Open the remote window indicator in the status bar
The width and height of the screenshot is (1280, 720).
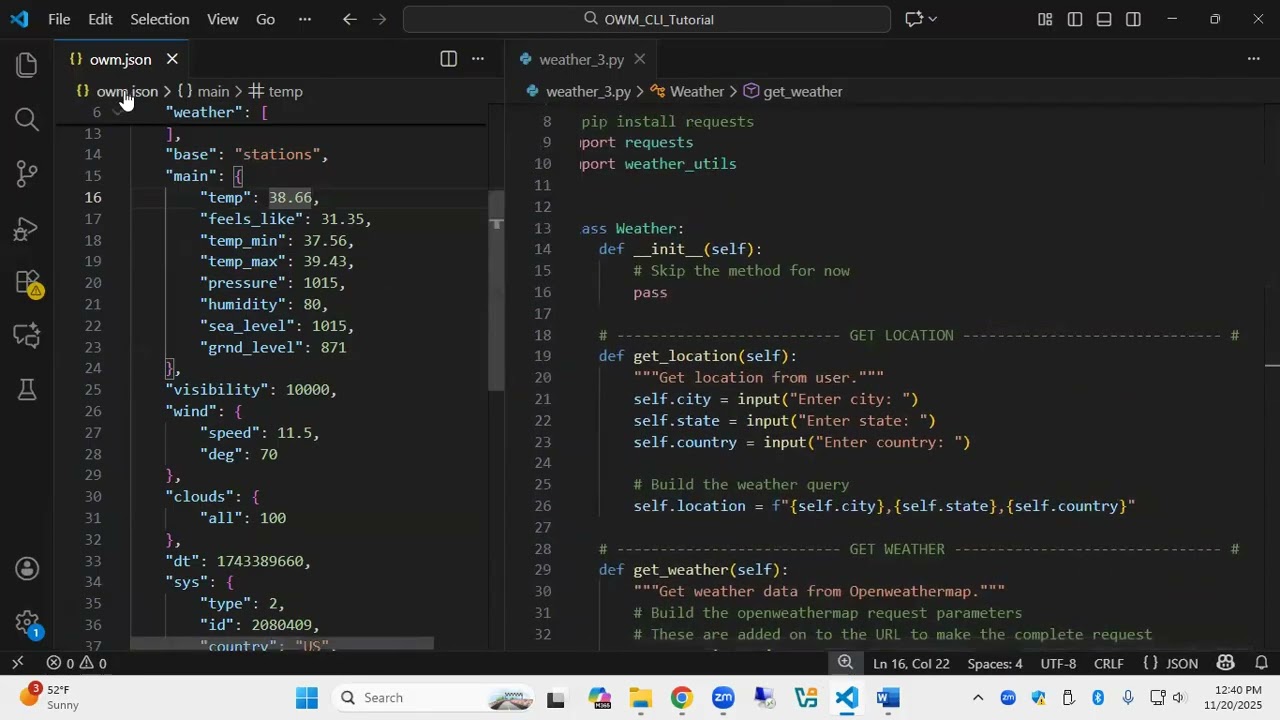(x=17, y=663)
